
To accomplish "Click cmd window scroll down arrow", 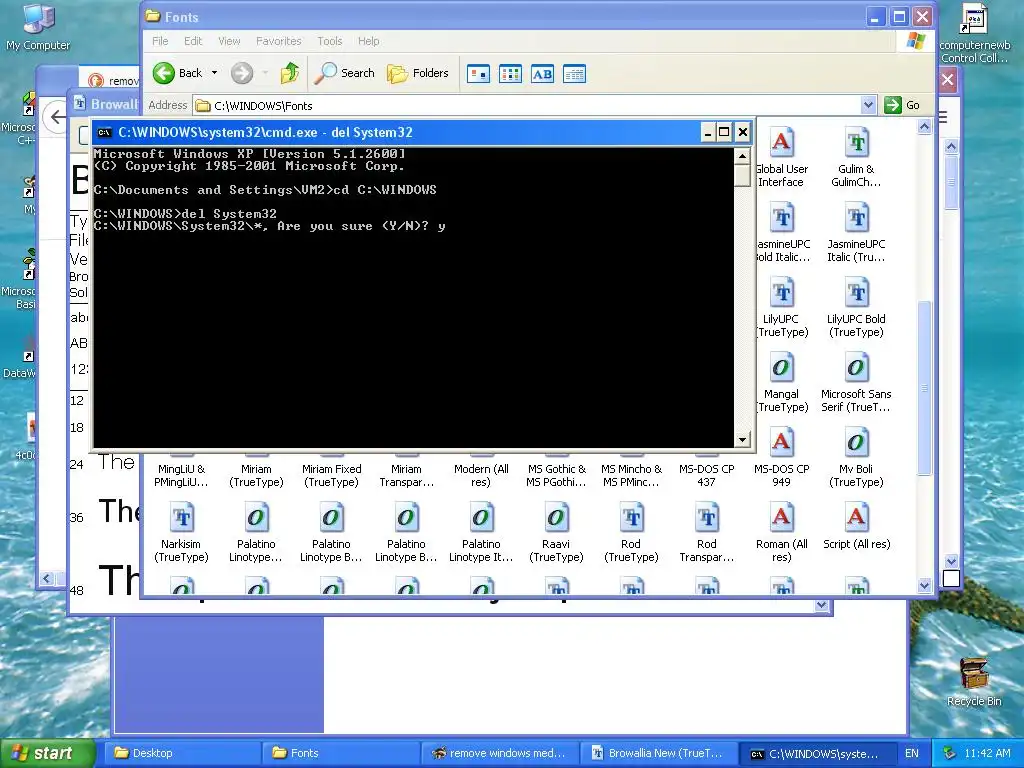I will (x=742, y=440).
